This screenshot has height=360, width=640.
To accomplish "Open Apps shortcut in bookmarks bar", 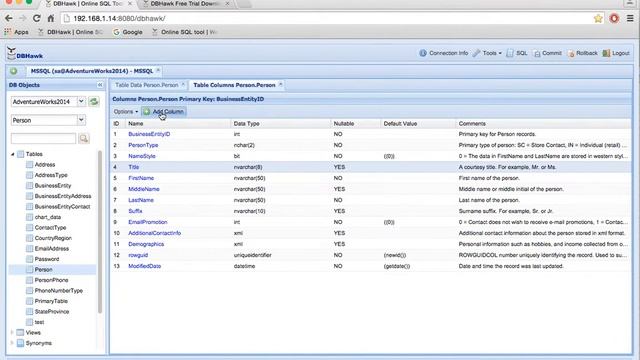I will click(x=16, y=32).
